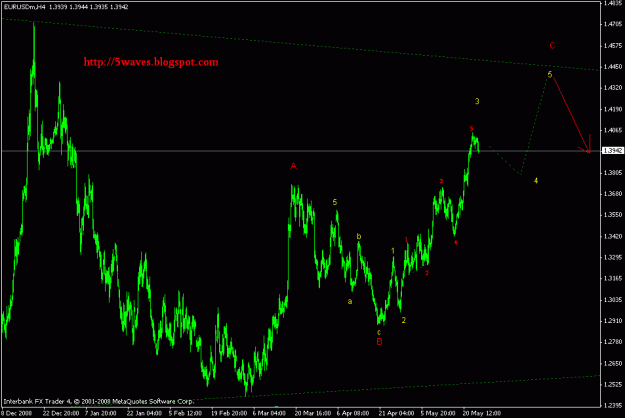The height and width of the screenshot is (418, 625).
Task: Click the current price tag 1.3942
Action: [x=613, y=151]
